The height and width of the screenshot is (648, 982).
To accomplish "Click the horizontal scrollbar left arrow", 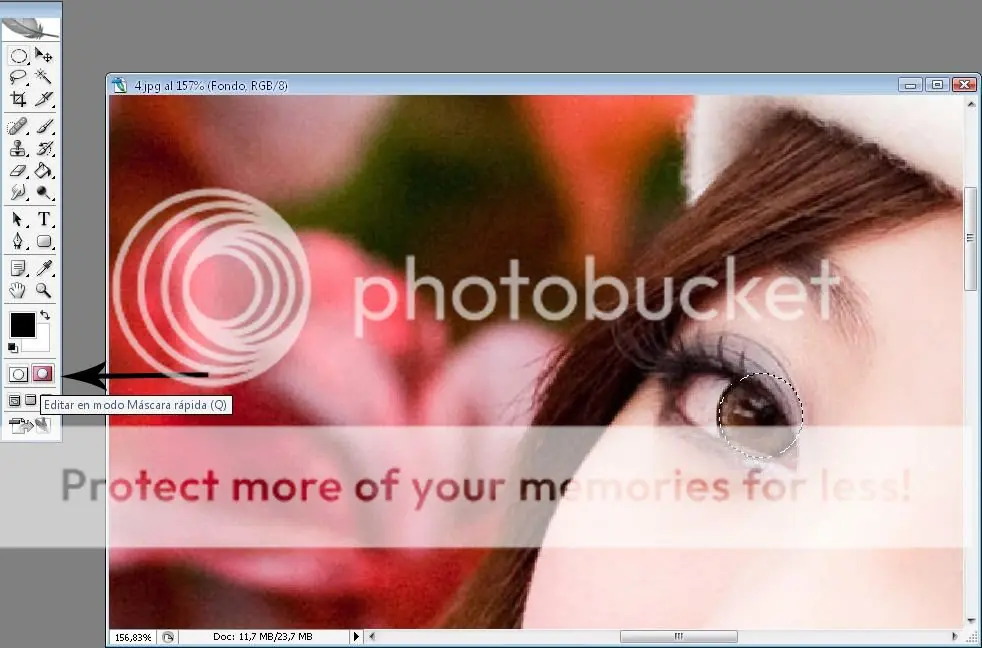I will [372, 637].
